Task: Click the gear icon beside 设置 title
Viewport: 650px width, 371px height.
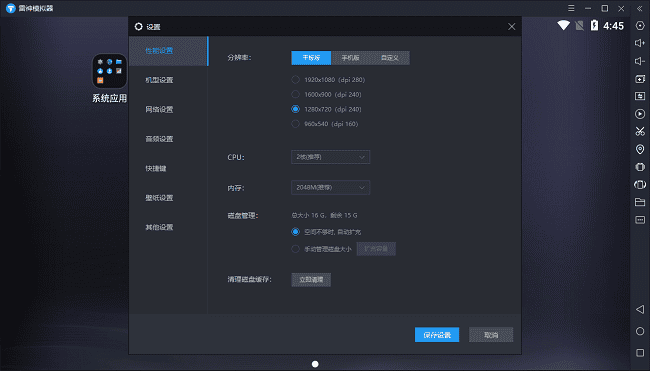Action: click(x=138, y=27)
